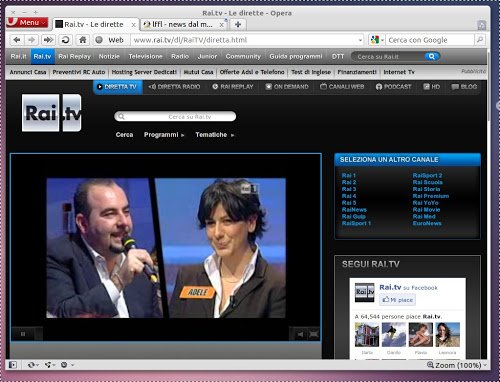Viewport: 500px width, 382px height.
Task: Click the page vertical scrollbar
Action: tap(489, 203)
